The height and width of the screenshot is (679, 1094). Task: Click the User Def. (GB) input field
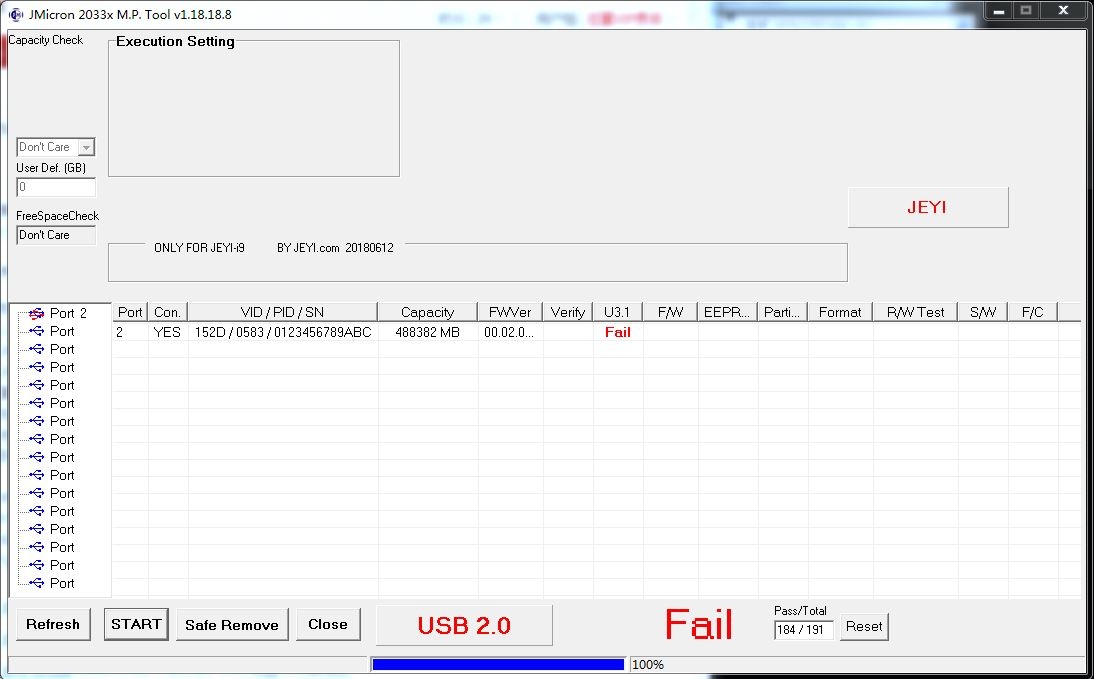click(x=56, y=187)
